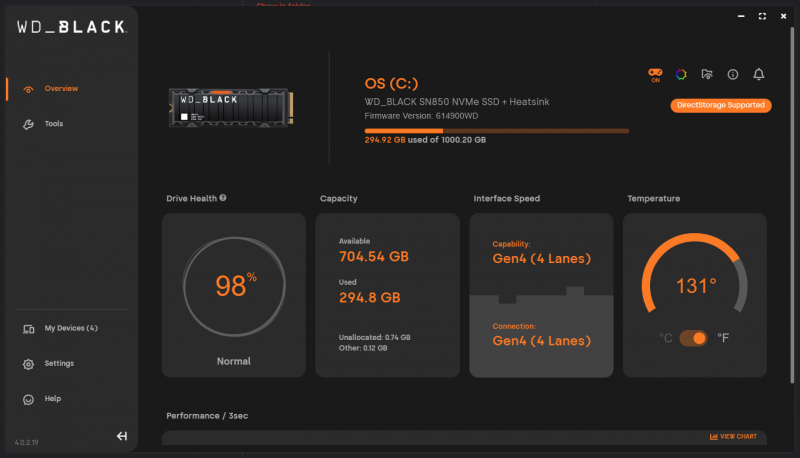Open notifications bell

pos(758,74)
